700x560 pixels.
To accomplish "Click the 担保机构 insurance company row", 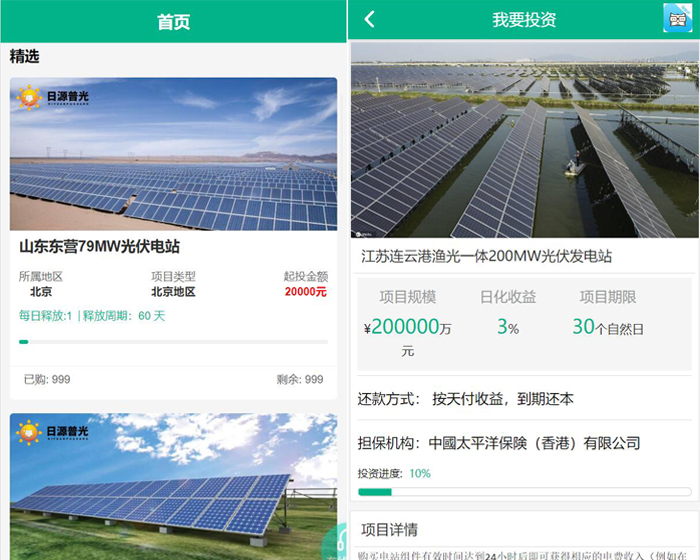I will click(x=498, y=443).
